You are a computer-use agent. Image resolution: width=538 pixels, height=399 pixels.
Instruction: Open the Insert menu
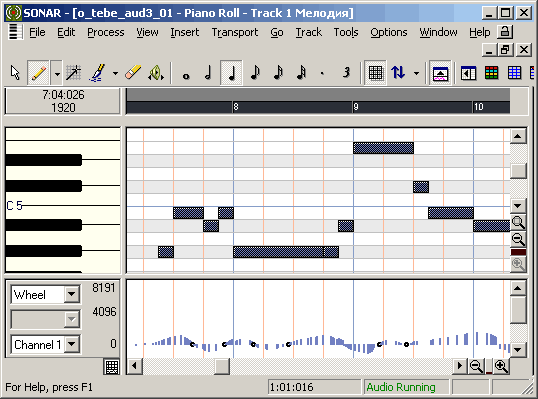(185, 32)
